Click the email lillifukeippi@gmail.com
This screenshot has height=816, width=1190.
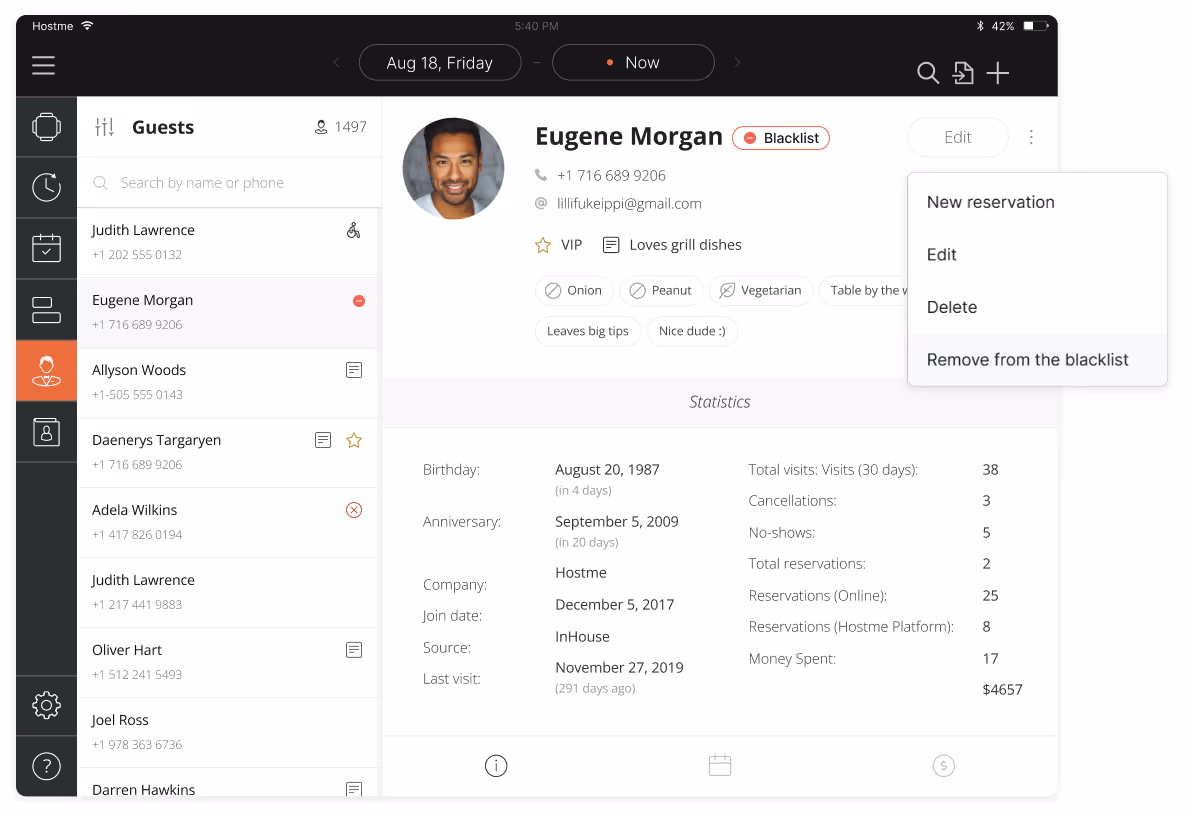629,204
